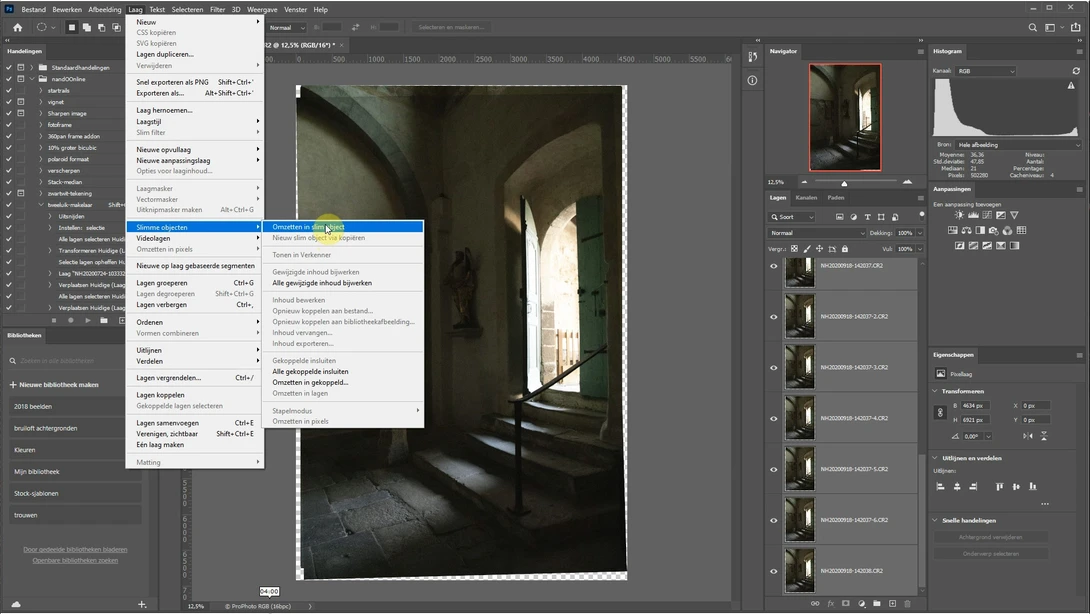Click the histogram refresh icon
The width and height of the screenshot is (1090, 614).
point(1076,71)
